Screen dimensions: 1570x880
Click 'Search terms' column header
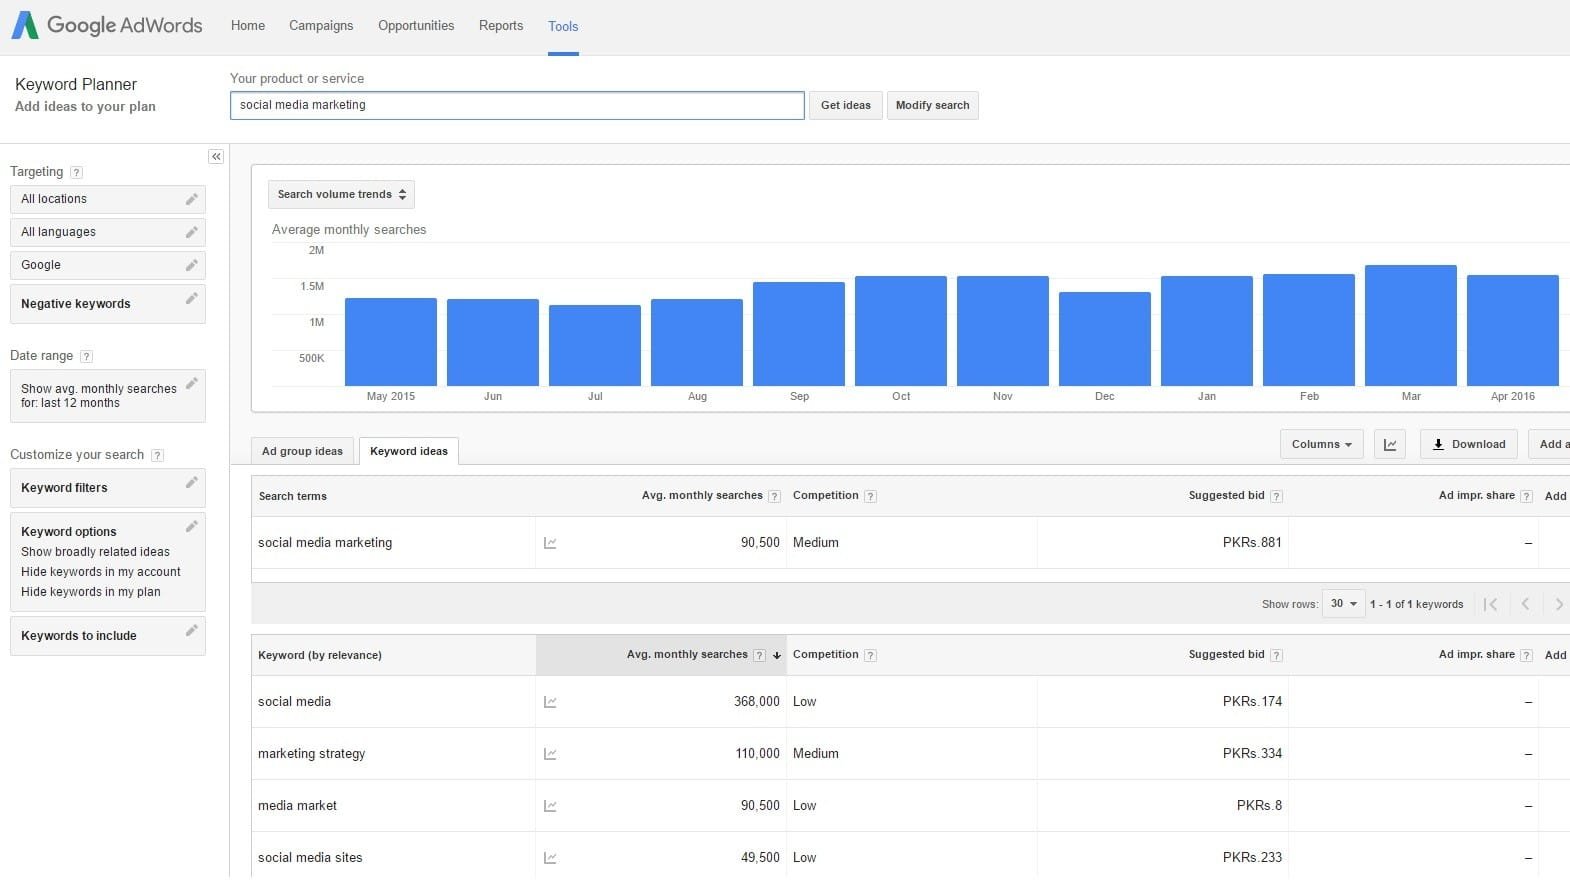293,497
